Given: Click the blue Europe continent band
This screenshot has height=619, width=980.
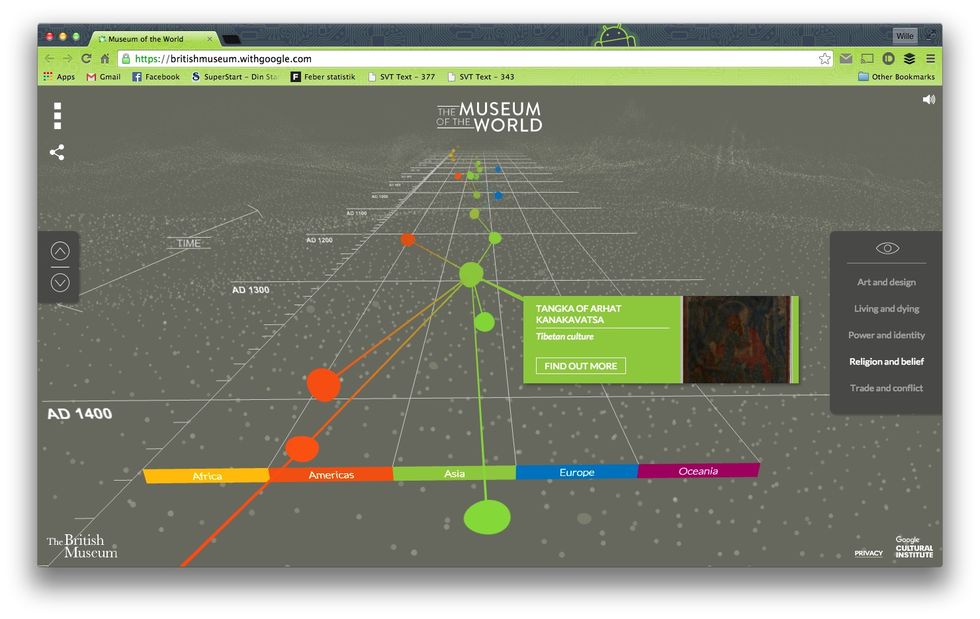Looking at the screenshot, I should point(576,472).
